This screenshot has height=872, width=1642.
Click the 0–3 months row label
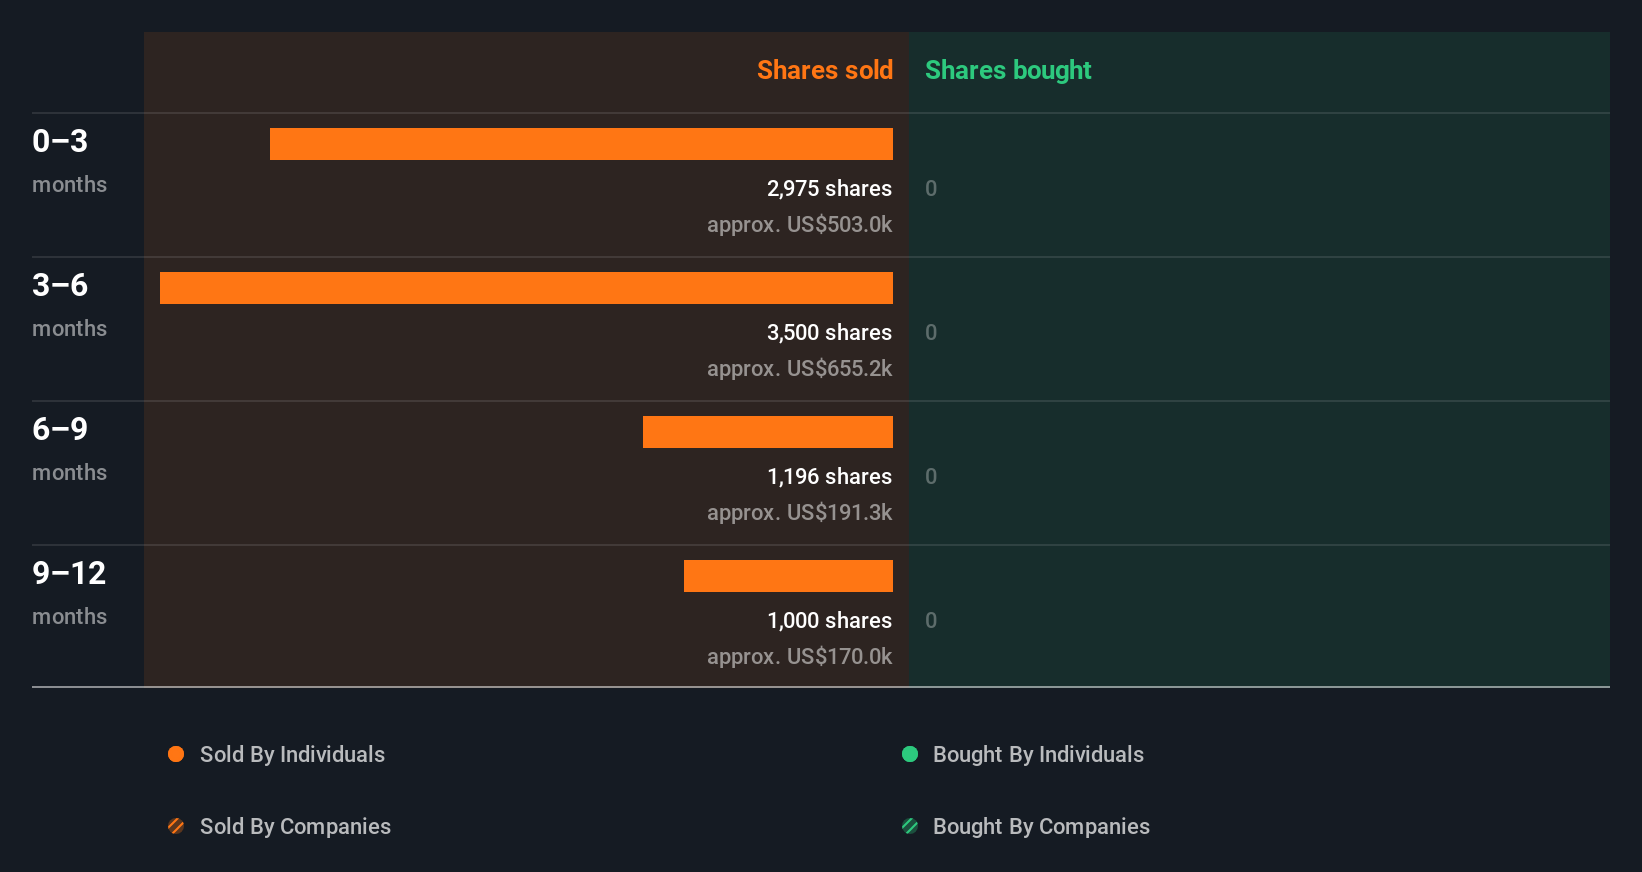pyautogui.click(x=69, y=161)
